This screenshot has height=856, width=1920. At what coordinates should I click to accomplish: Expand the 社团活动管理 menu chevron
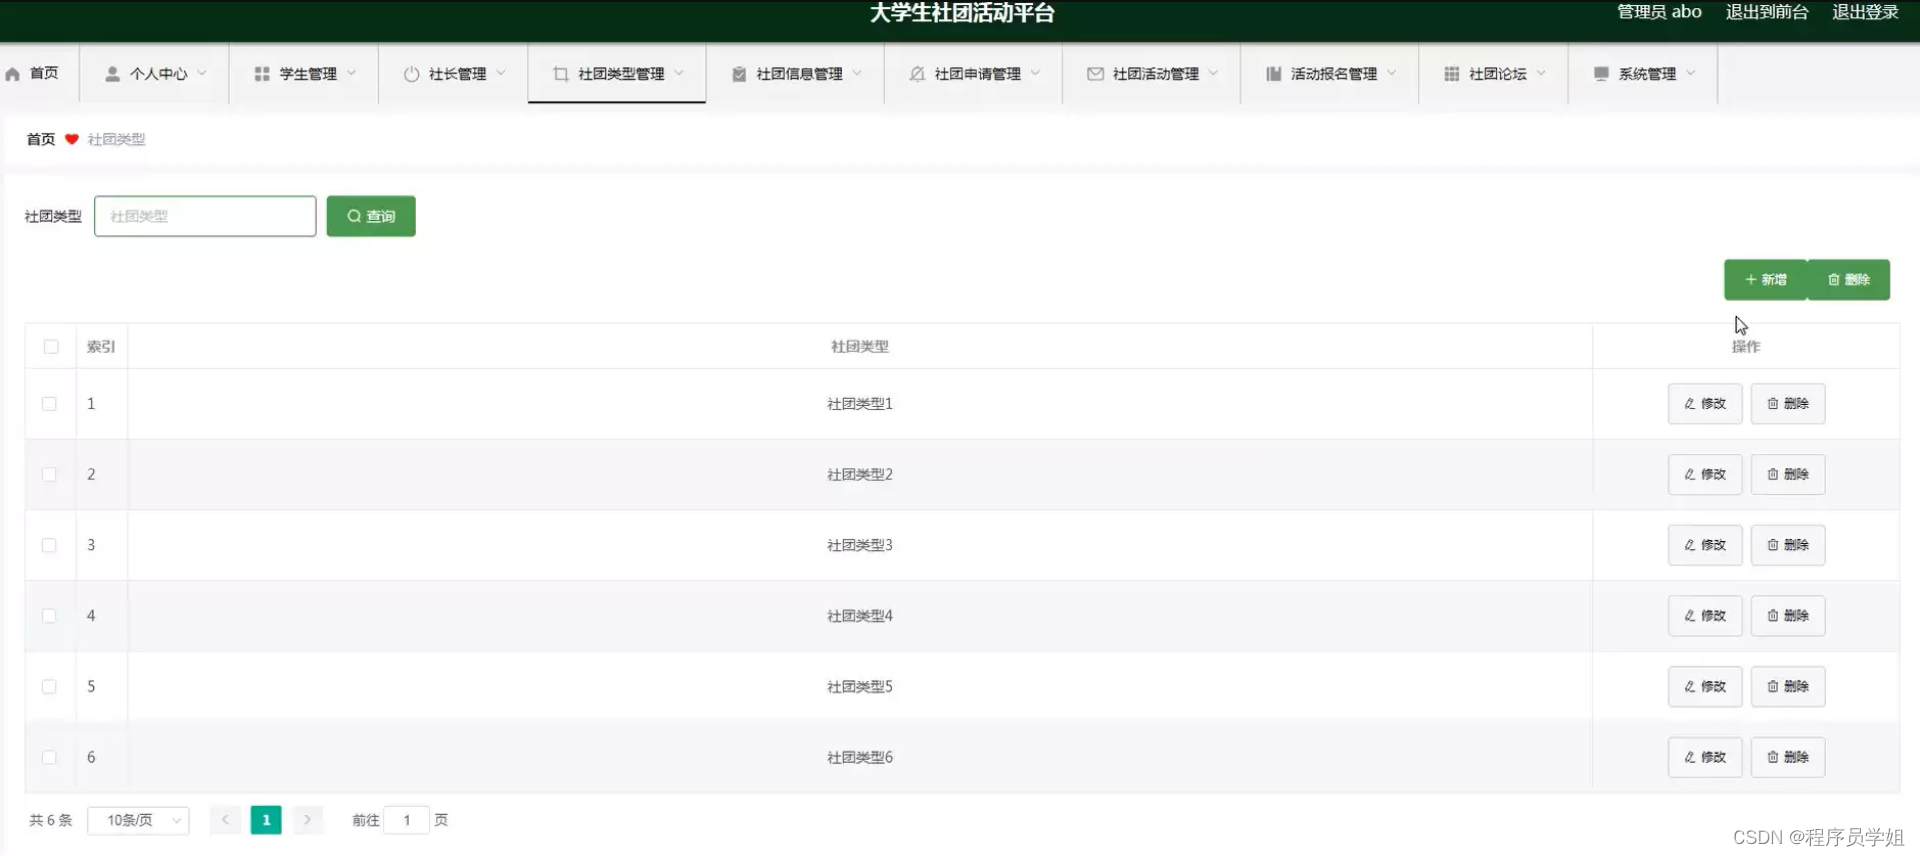(x=1213, y=73)
